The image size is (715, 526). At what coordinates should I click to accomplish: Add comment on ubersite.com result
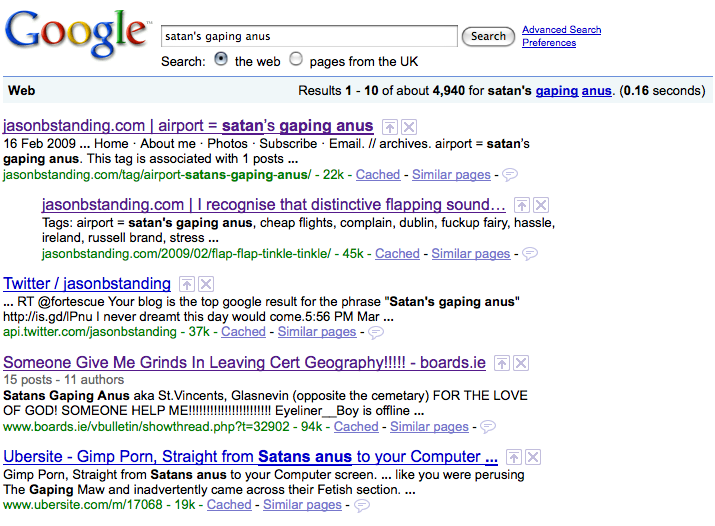point(362,505)
